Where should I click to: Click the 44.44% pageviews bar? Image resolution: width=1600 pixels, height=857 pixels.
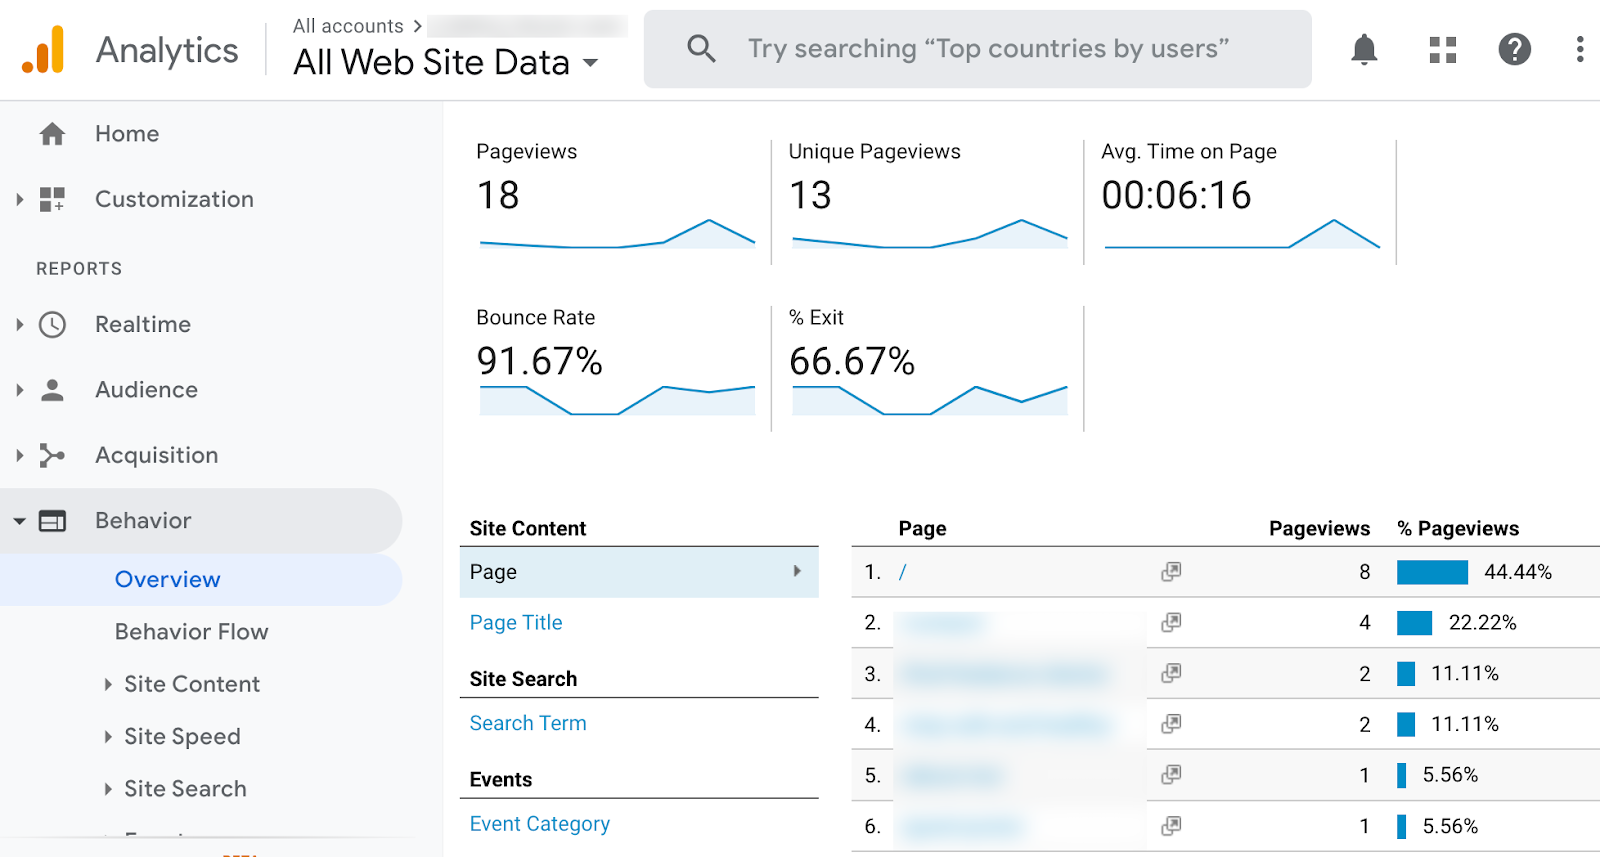(1432, 572)
